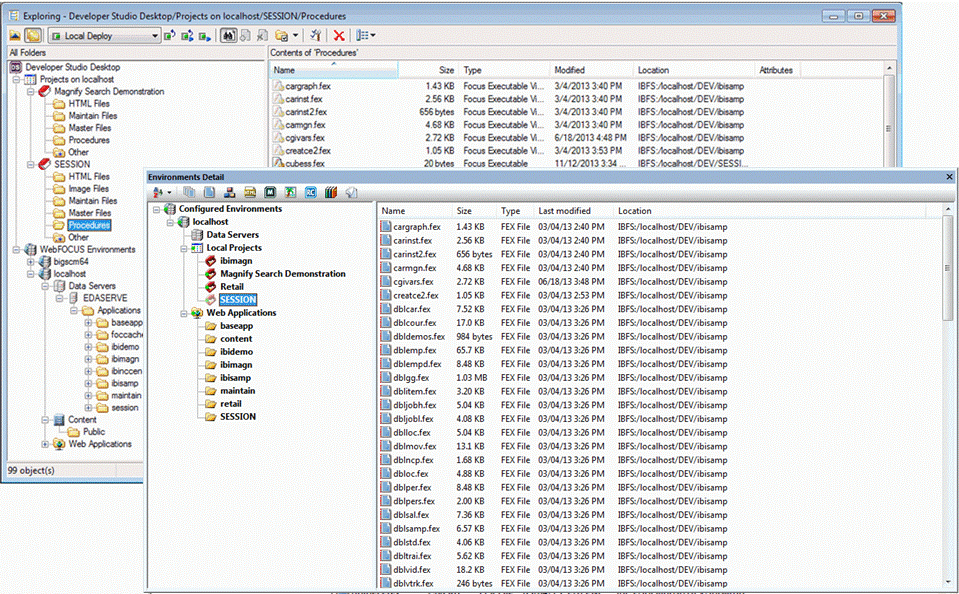This screenshot has width=959, height=594.
Task: Select cubess.fex in the Explorer file list
Action: pos(305,164)
